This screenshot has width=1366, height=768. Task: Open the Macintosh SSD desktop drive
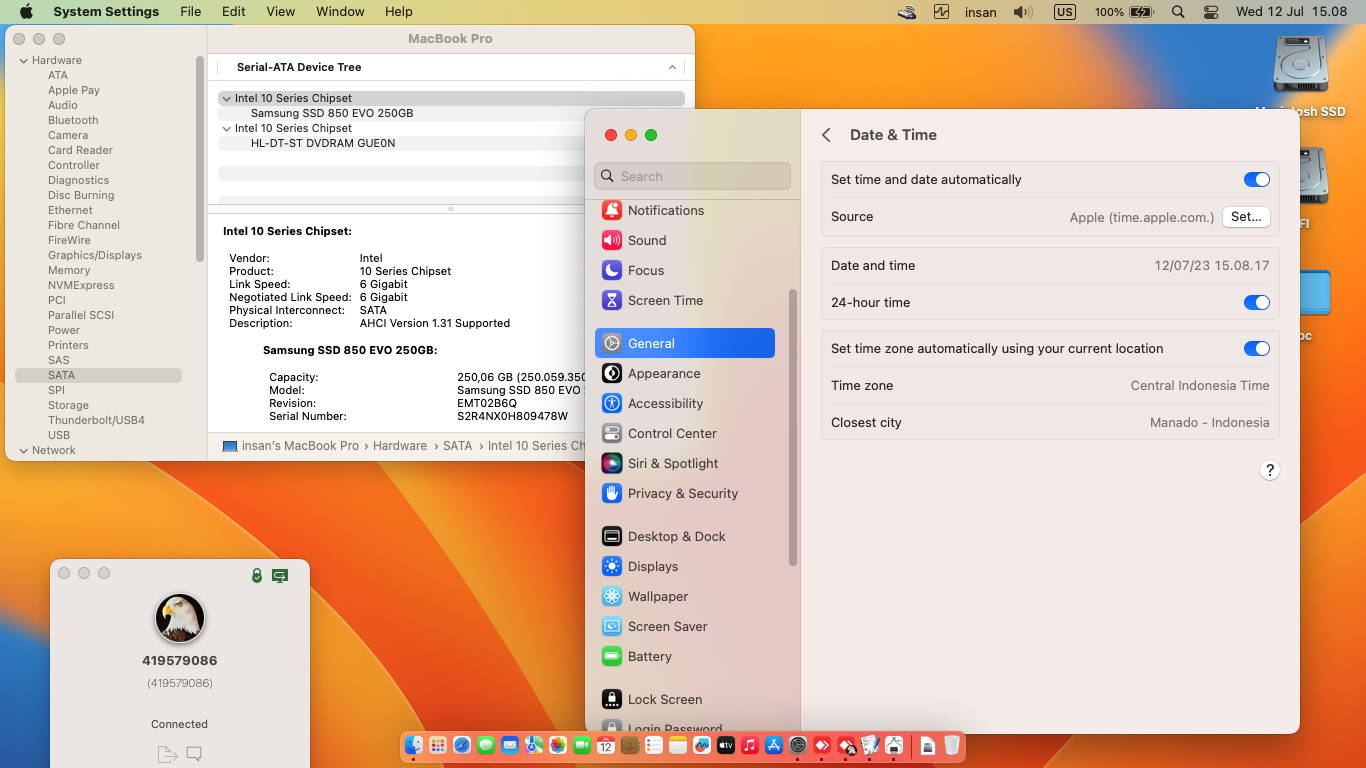[x=1300, y=76]
